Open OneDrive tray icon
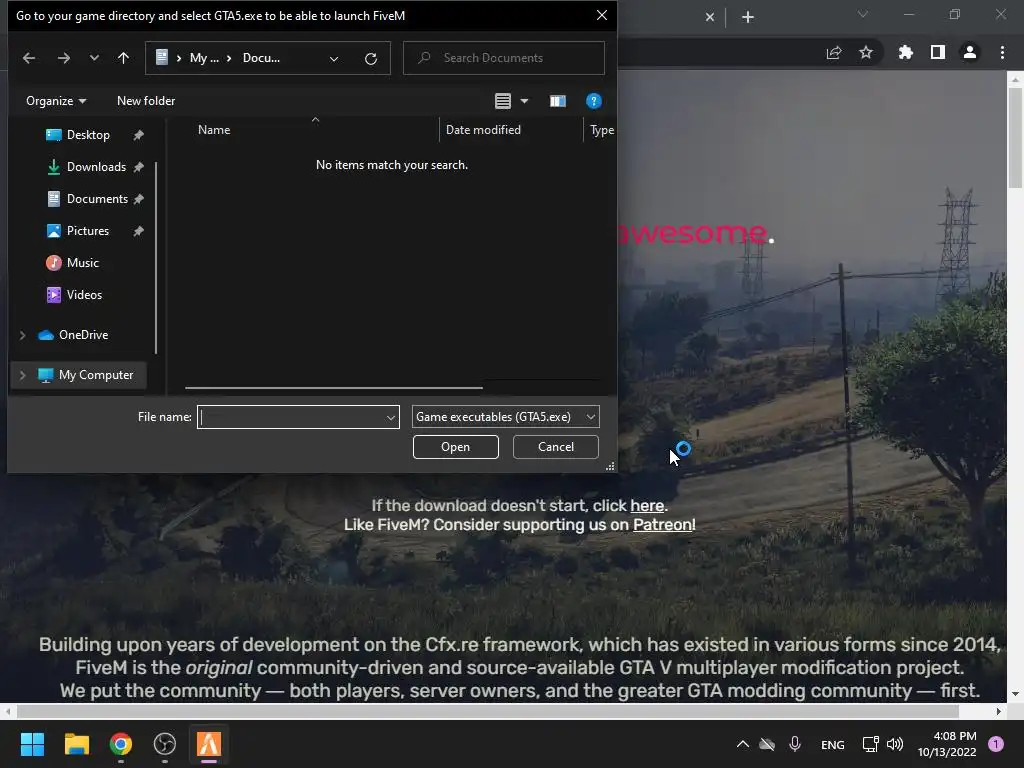Screen dimensions: 1024x768 click(x=767, y=744)
